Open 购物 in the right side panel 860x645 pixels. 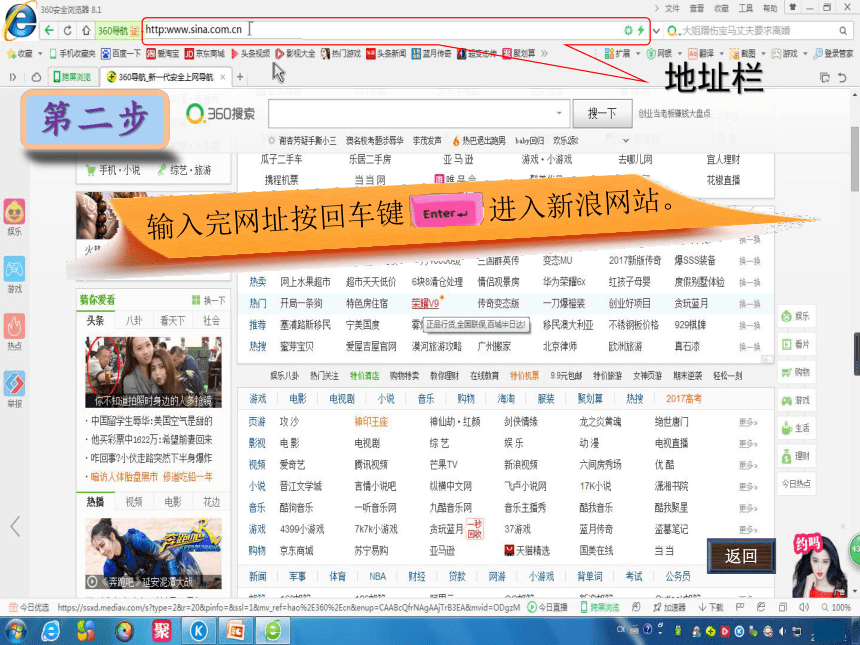796,372
